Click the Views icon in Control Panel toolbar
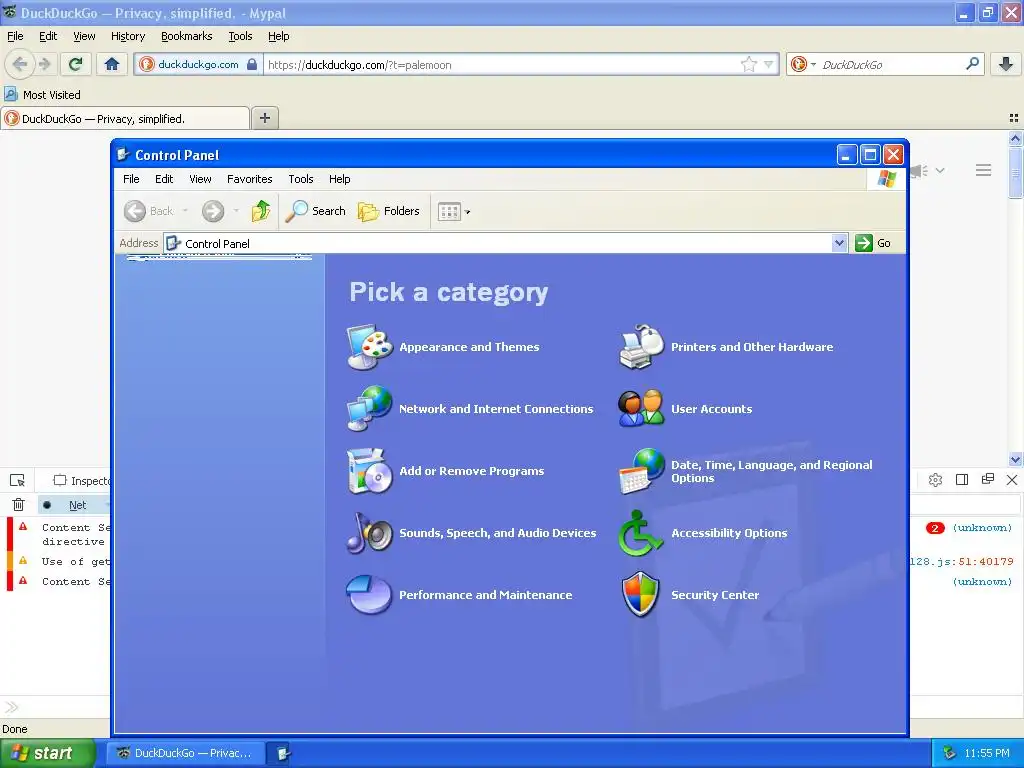 click(x=449, y=212)
